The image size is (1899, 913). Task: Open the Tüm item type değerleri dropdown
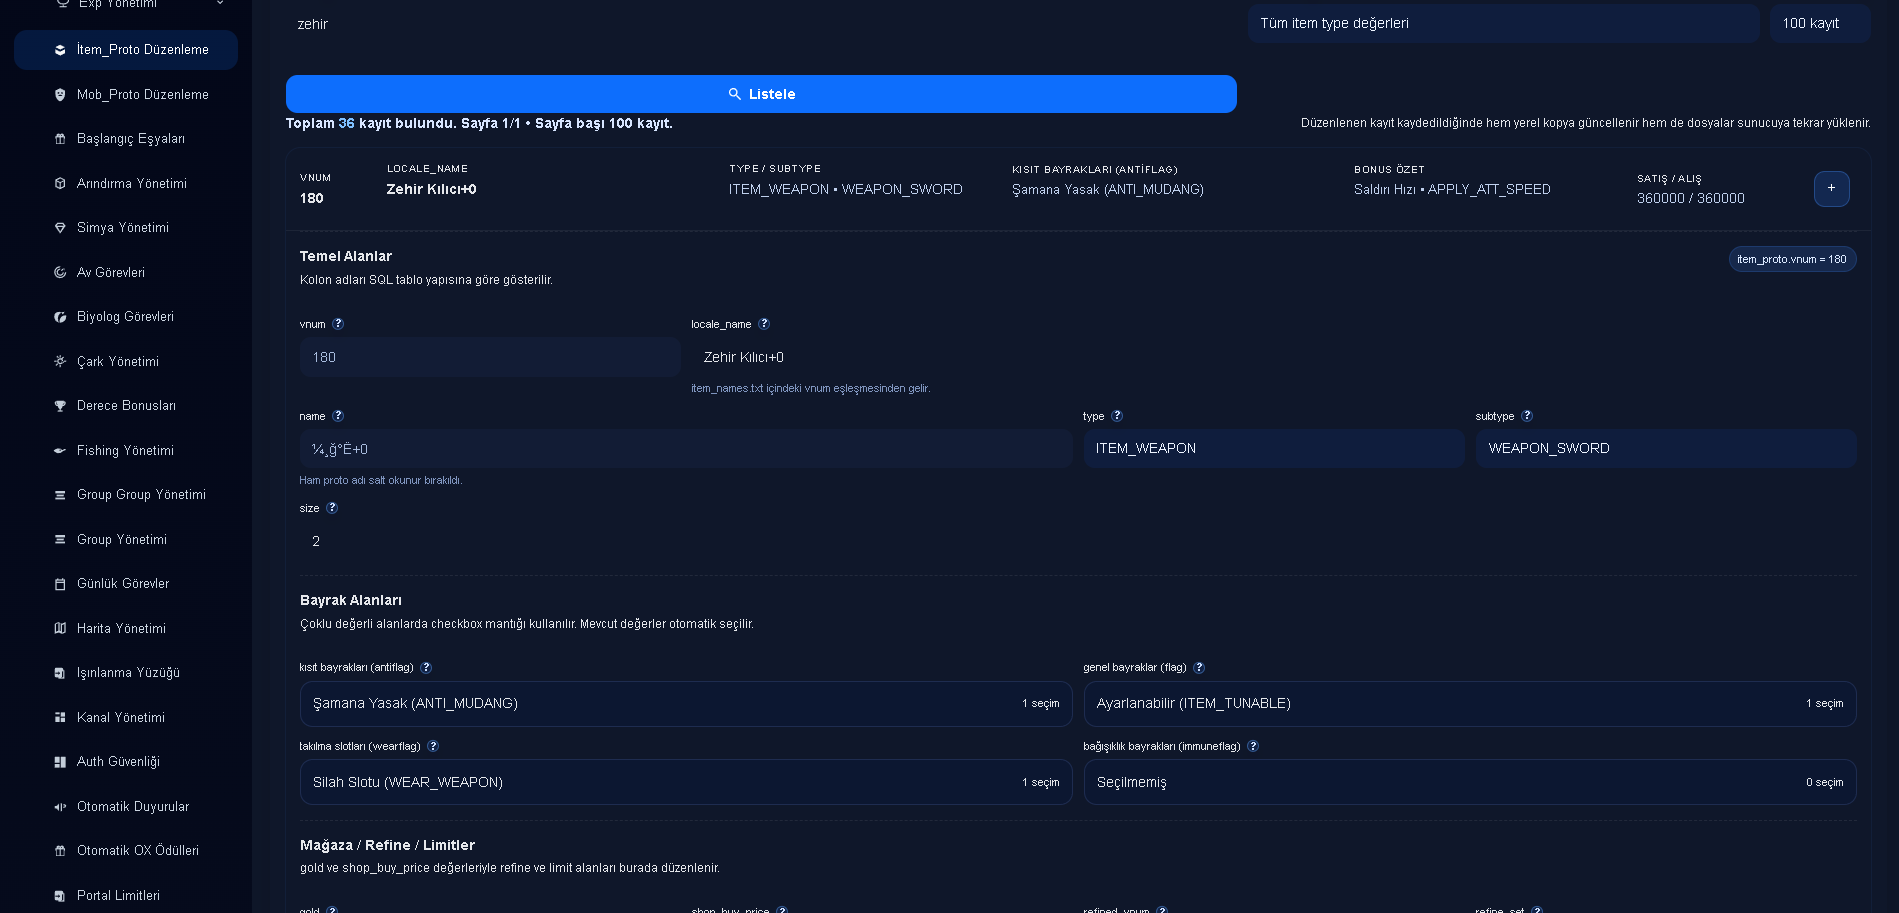click(1503, 23)
